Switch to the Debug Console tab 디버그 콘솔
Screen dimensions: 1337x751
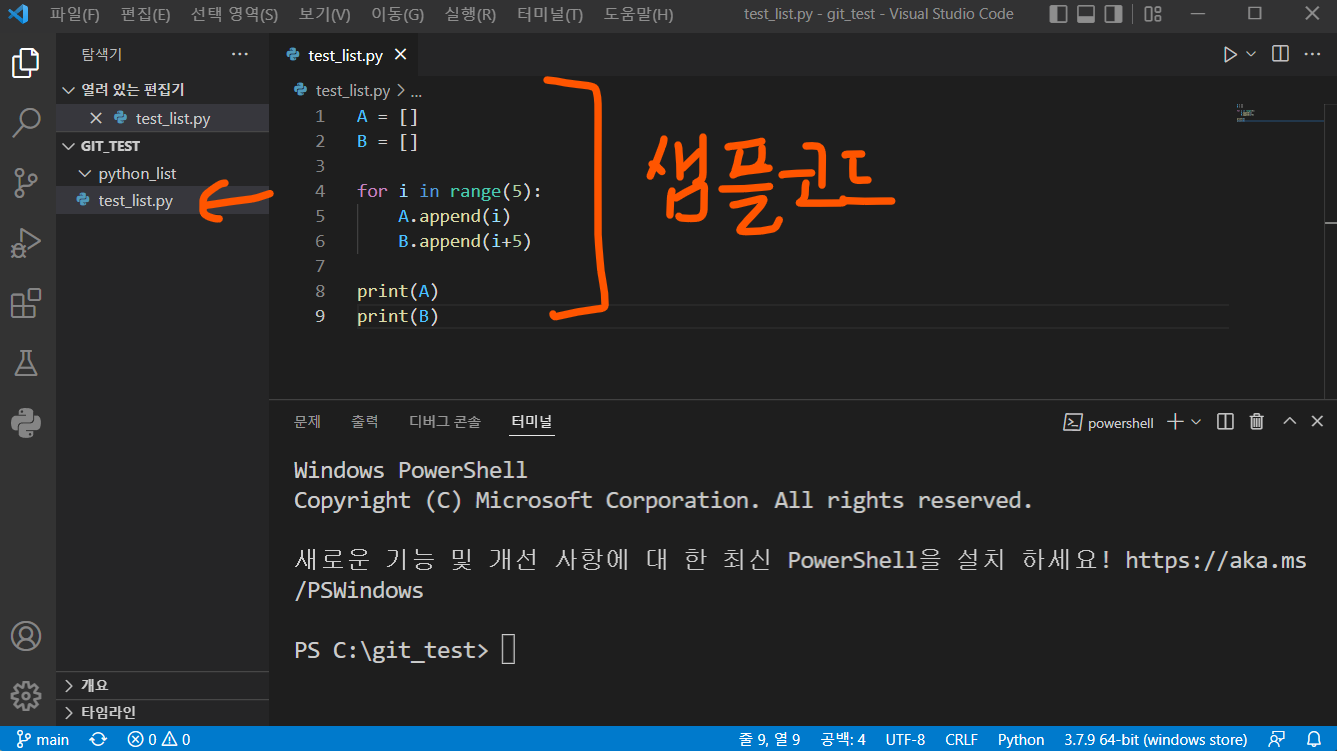(x=445, y=422)
